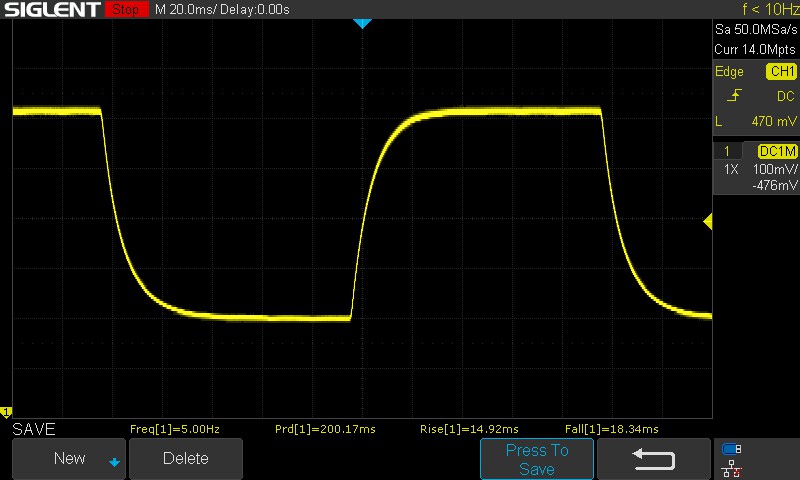
Task: Open the New dropdown softkey
Action: click(x=69, y=459)
